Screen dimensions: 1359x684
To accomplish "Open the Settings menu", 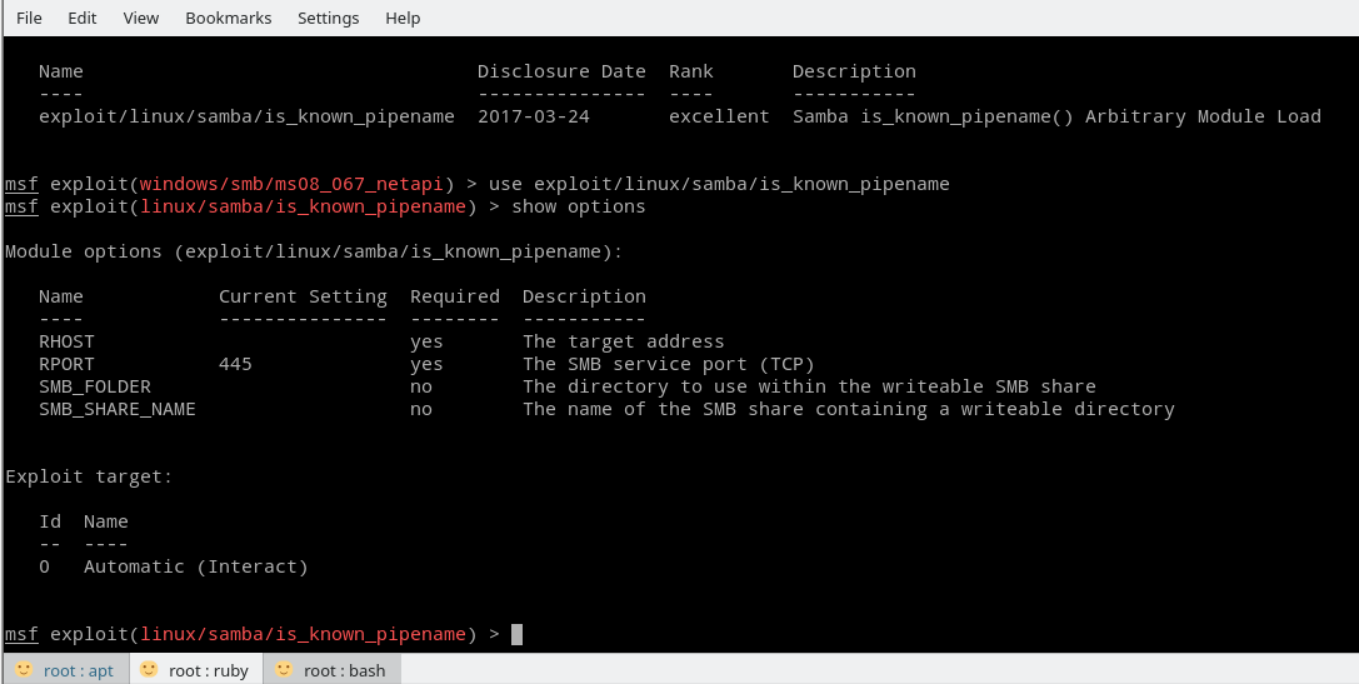I will [x=328, y=18].
